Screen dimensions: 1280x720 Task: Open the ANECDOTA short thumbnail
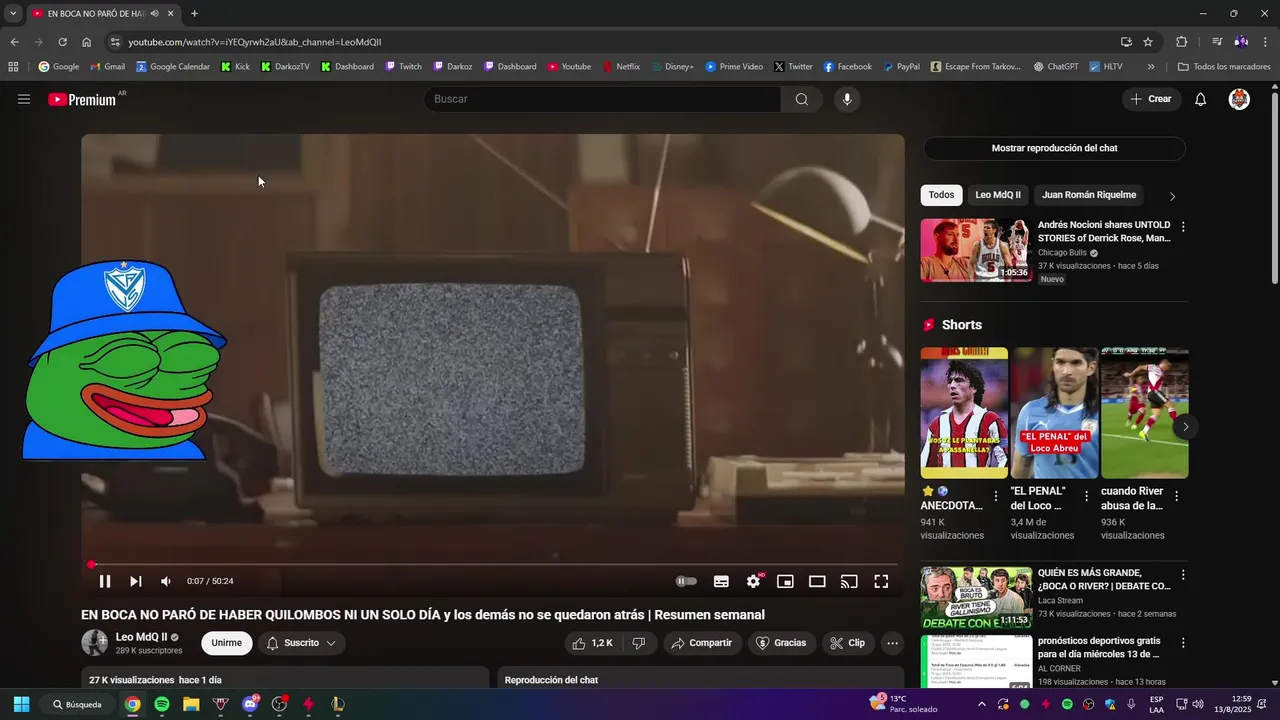pos(964,413)
